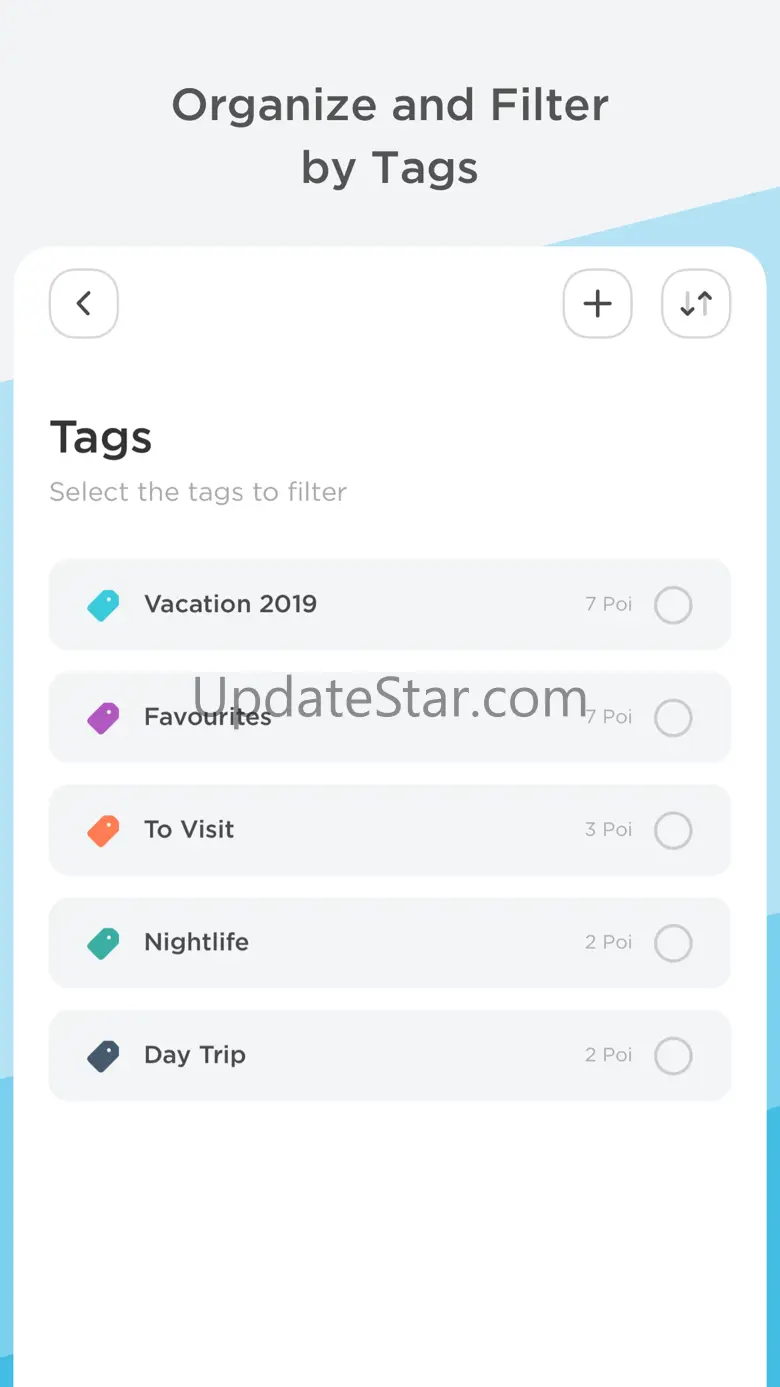Select the Favourites radio circle

[673, 718]
